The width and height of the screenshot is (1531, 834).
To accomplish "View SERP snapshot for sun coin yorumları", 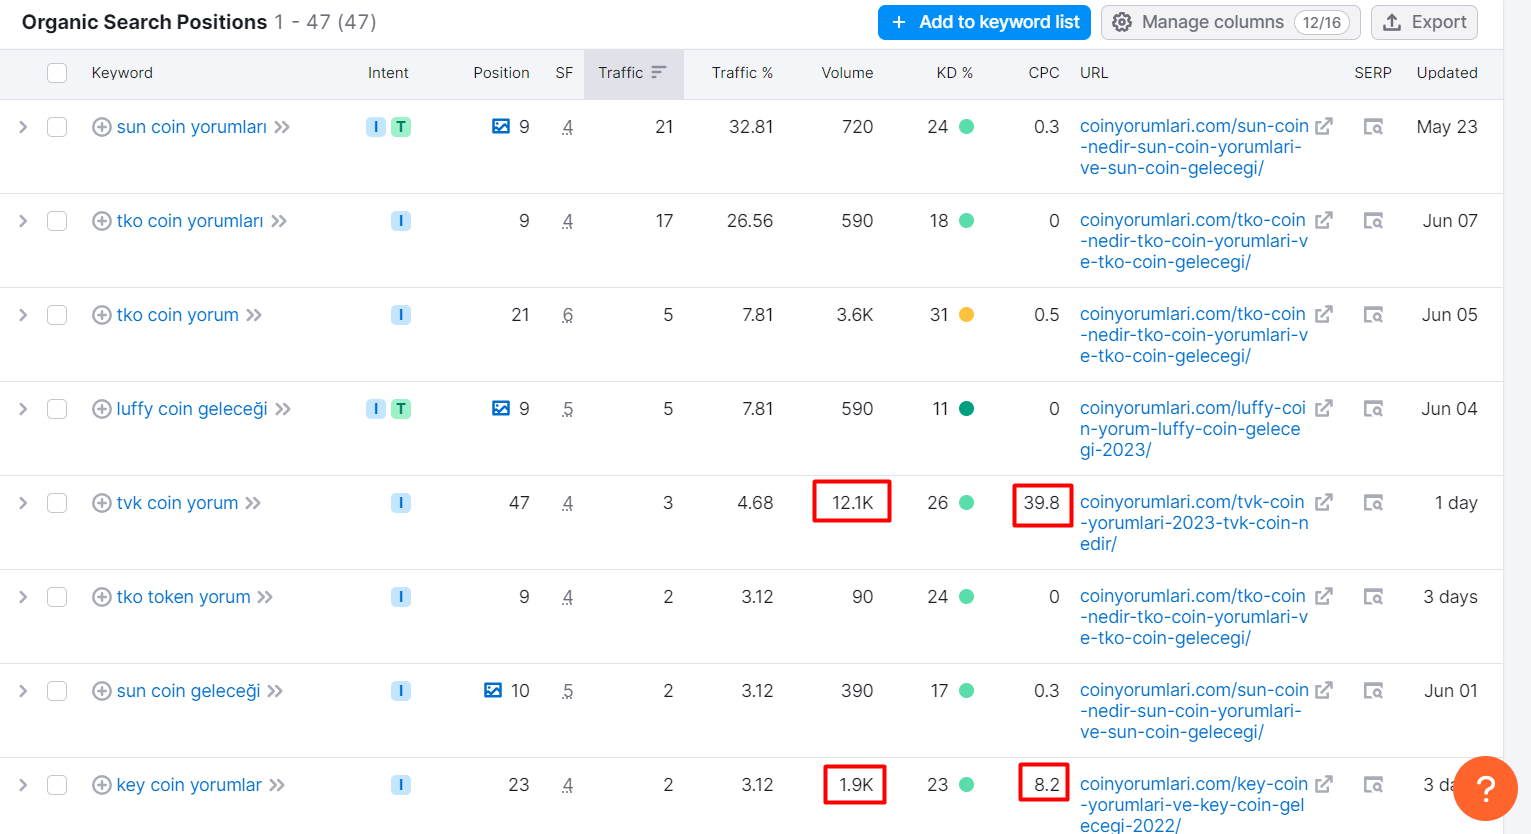I will 1374,127.
